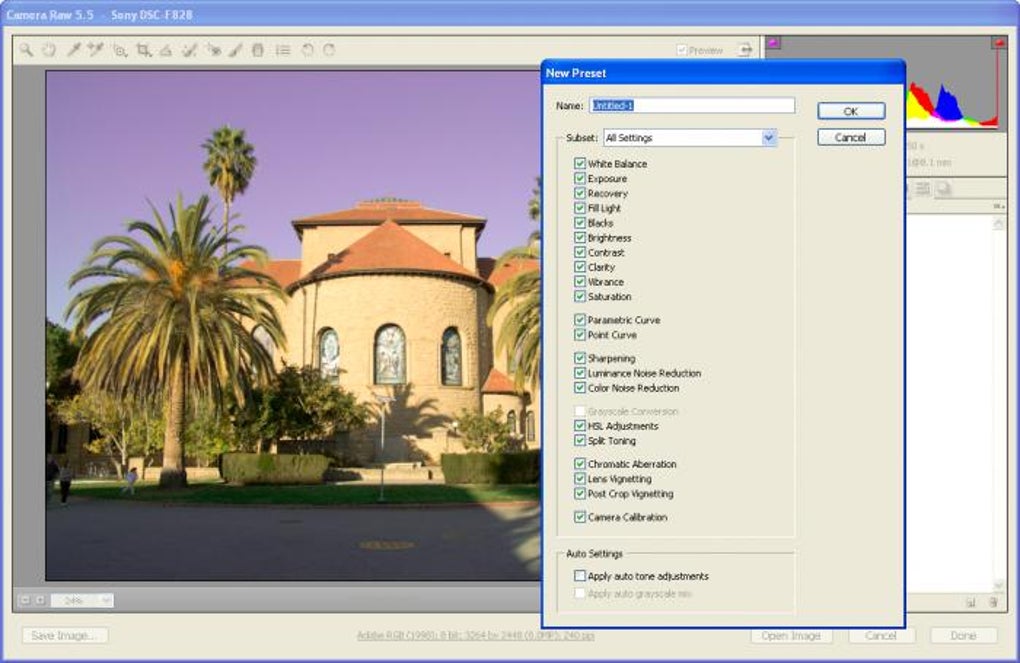
Task: Select the Adjustment Brush tool
Action: [235, 50]
